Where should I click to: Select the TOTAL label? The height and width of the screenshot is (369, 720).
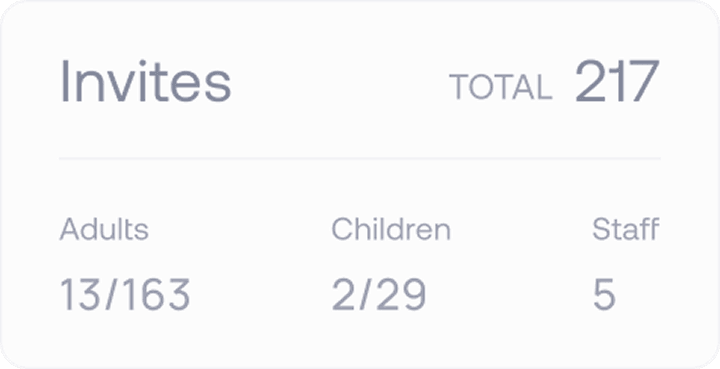pos(501,87)
